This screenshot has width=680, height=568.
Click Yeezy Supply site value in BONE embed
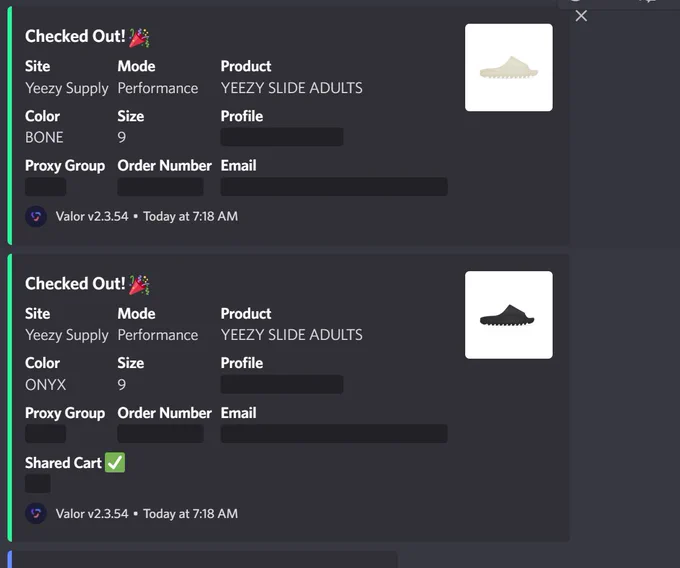(x=67, y=88)
